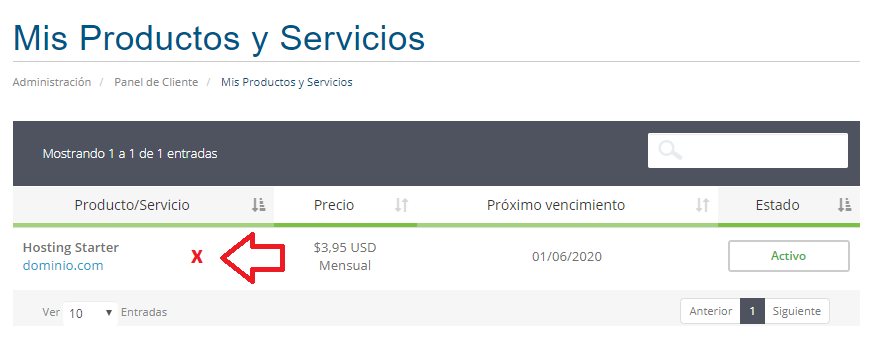
Task: Click the sort icon beside Producto/Servicio
Action: (258, 205)
